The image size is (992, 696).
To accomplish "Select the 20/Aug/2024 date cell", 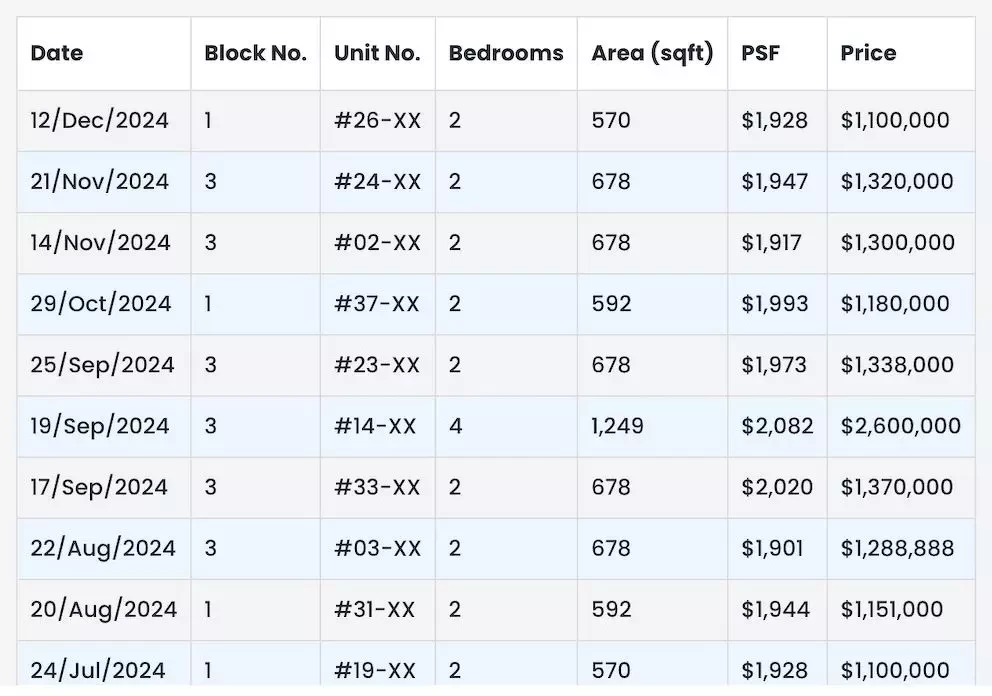I will pyautogui.click(x=104, y=609).
